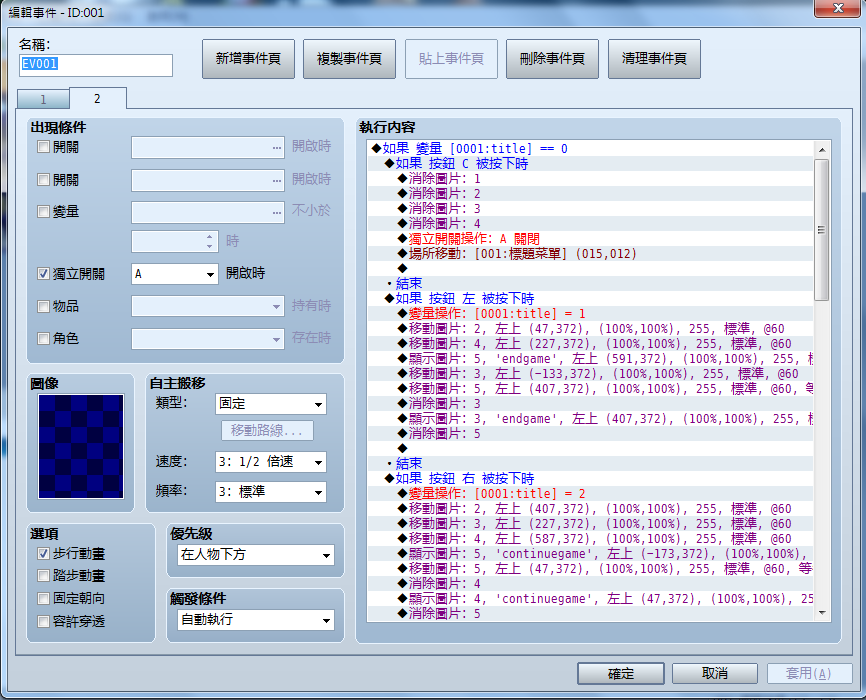The width and height of the screenshot is (866, 700).
Task: Select the line 如果 按鈕 右 被按下時
Action: coord(591,478)
